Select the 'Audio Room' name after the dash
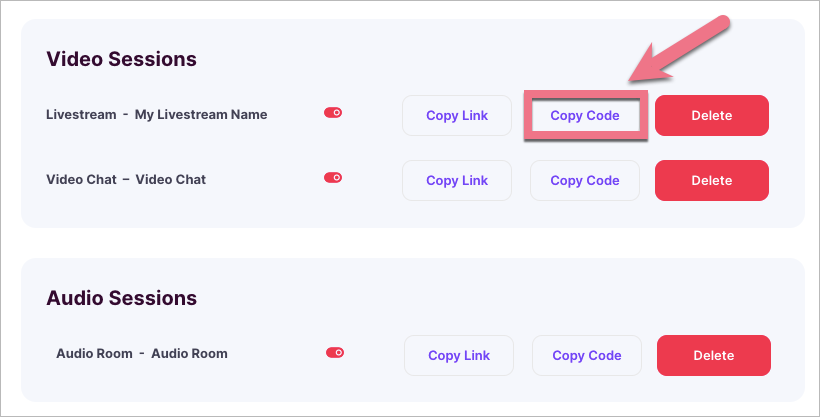Viewport: 820px width, 417px height. (189, 353)
